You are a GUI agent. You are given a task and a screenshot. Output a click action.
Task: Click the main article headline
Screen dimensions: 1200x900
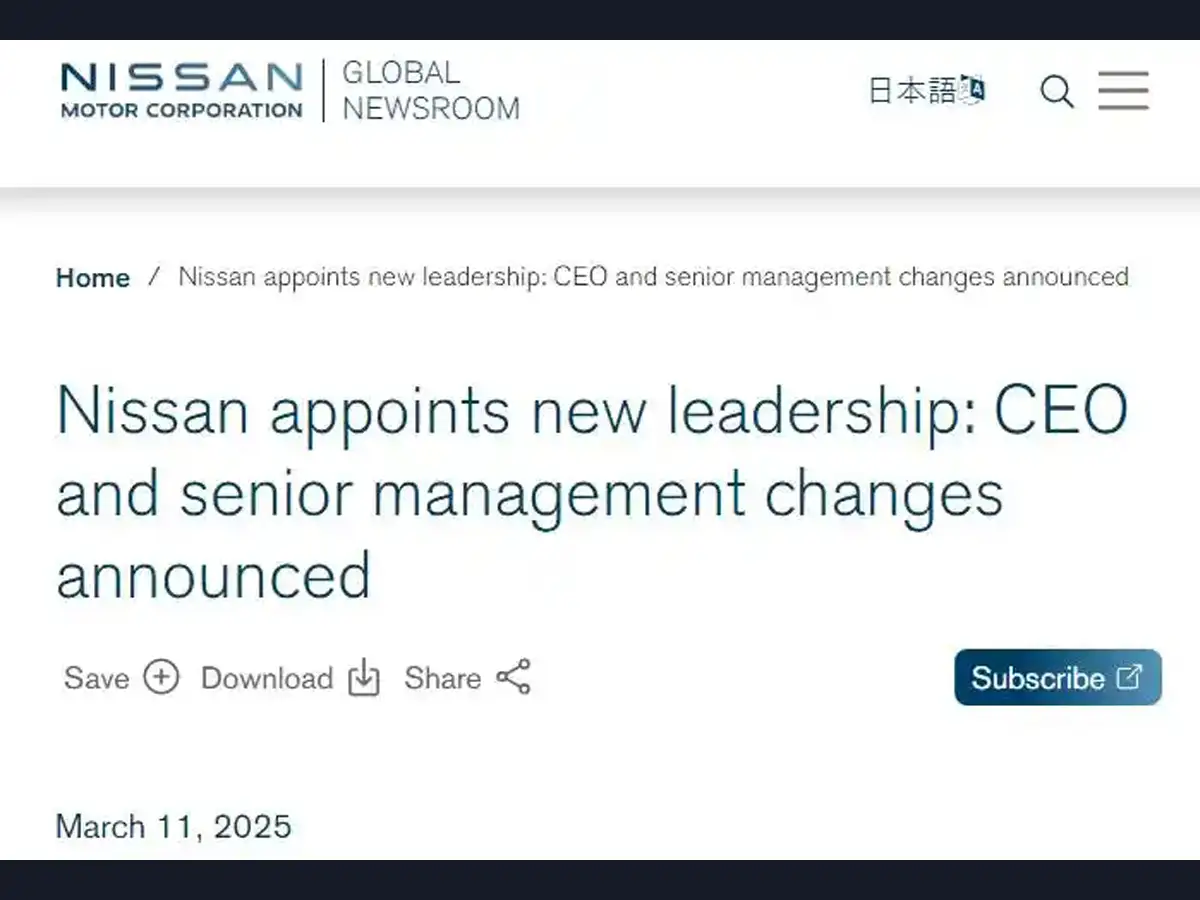coord(590,493)
